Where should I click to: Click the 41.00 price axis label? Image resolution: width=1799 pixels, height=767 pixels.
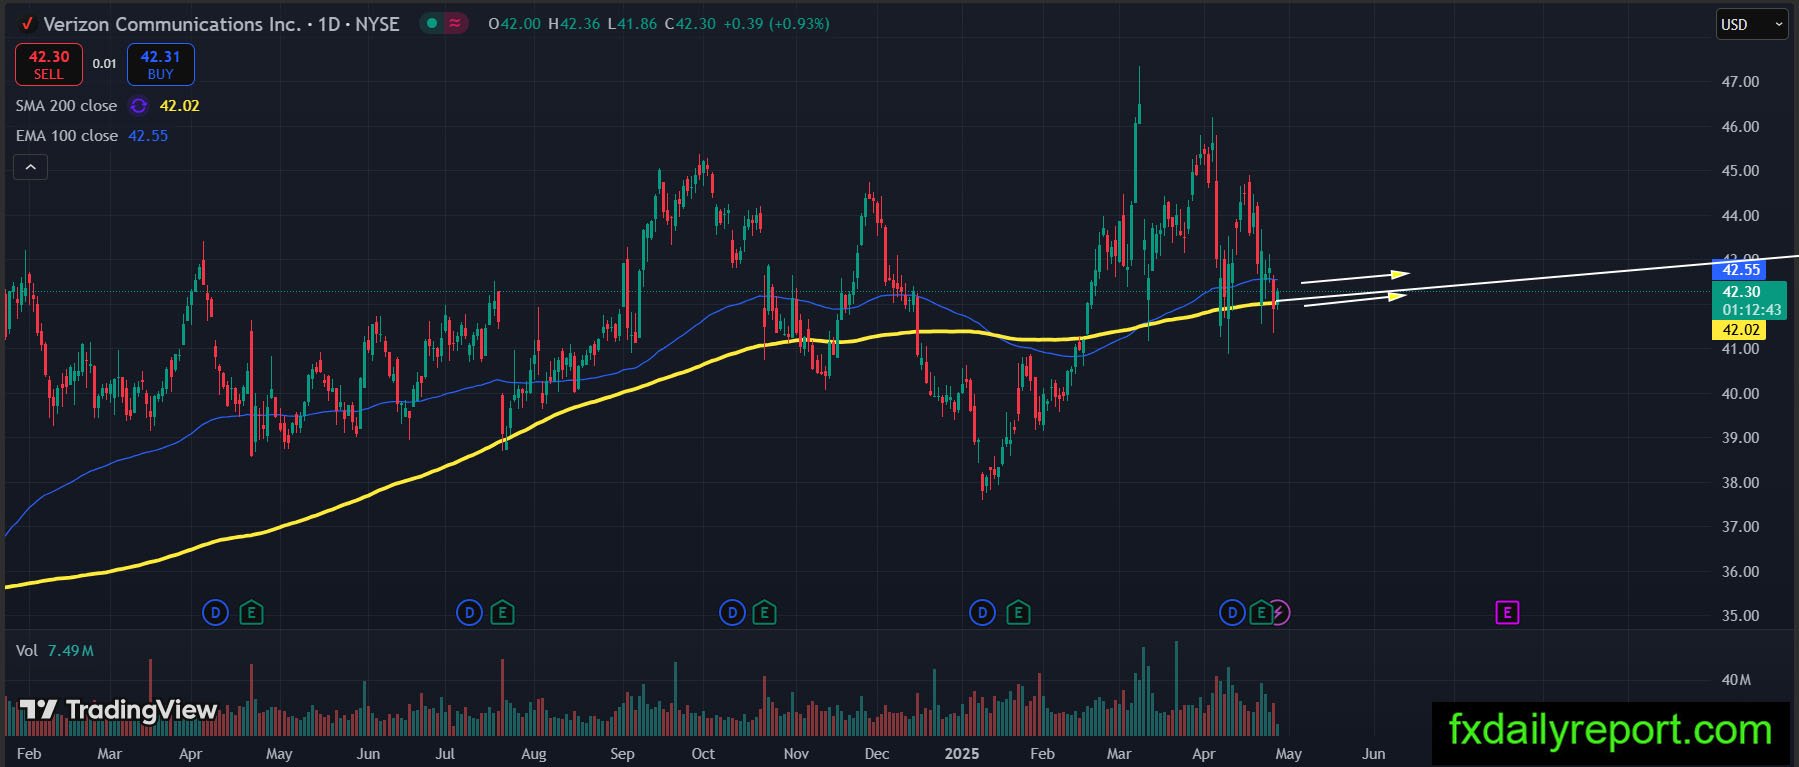pos(1740,349)
